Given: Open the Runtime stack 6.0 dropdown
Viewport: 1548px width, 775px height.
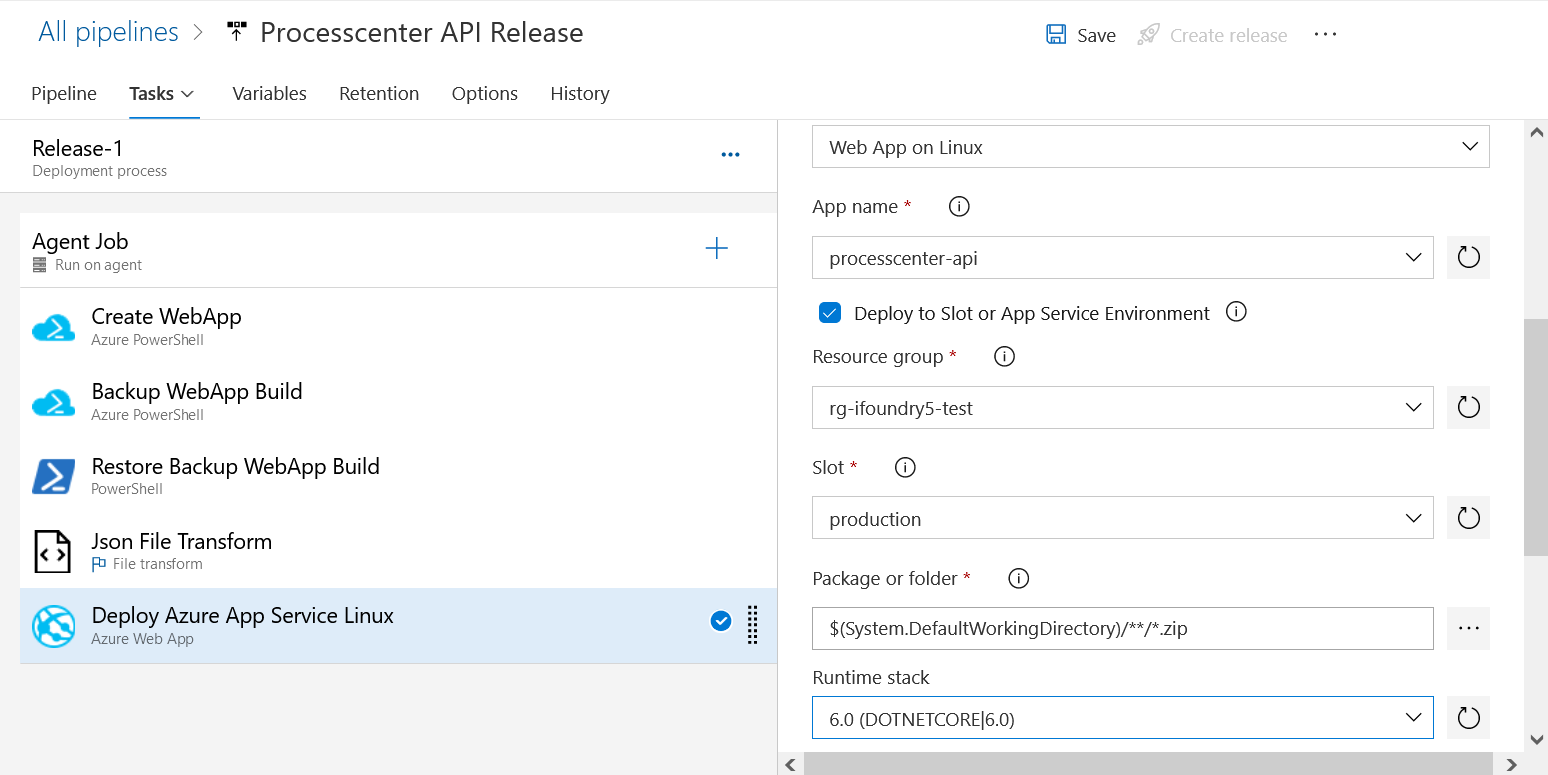Looking at the screenshot, I should (1122, 718).
